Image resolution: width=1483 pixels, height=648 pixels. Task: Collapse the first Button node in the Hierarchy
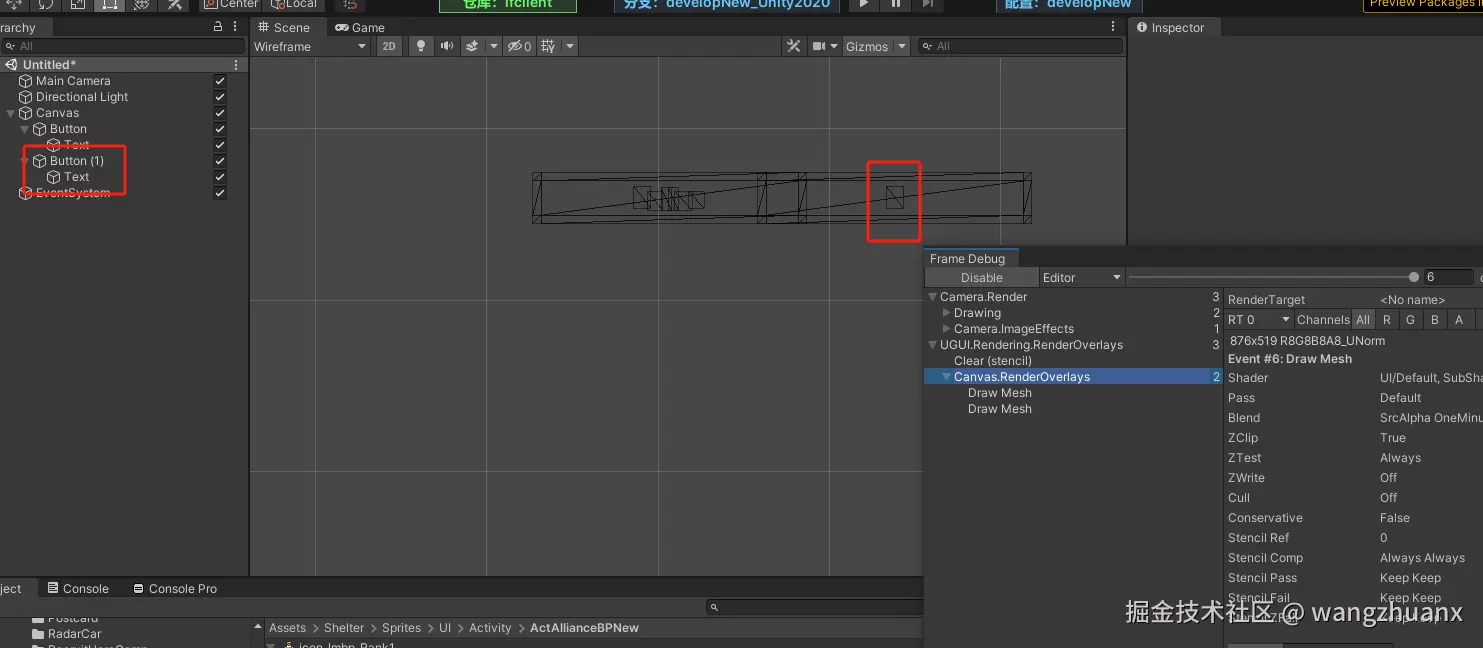click(x=25, y=129)
